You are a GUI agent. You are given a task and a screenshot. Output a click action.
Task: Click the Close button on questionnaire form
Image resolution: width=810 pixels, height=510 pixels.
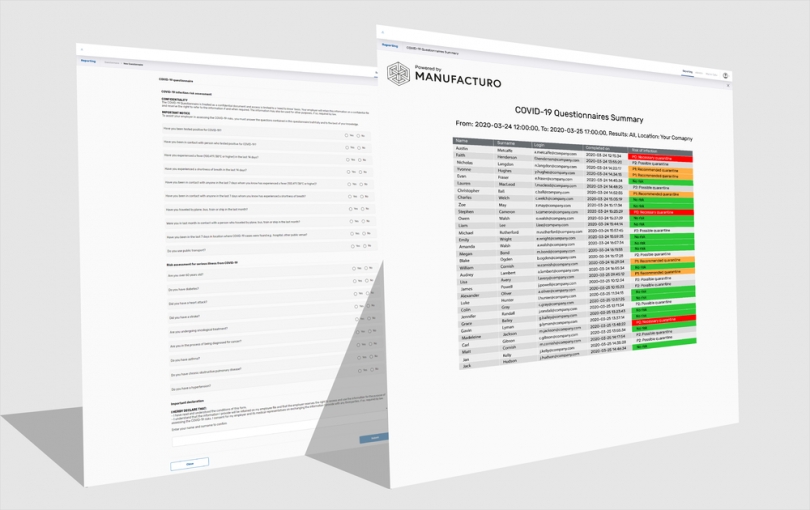click(190, 463)
